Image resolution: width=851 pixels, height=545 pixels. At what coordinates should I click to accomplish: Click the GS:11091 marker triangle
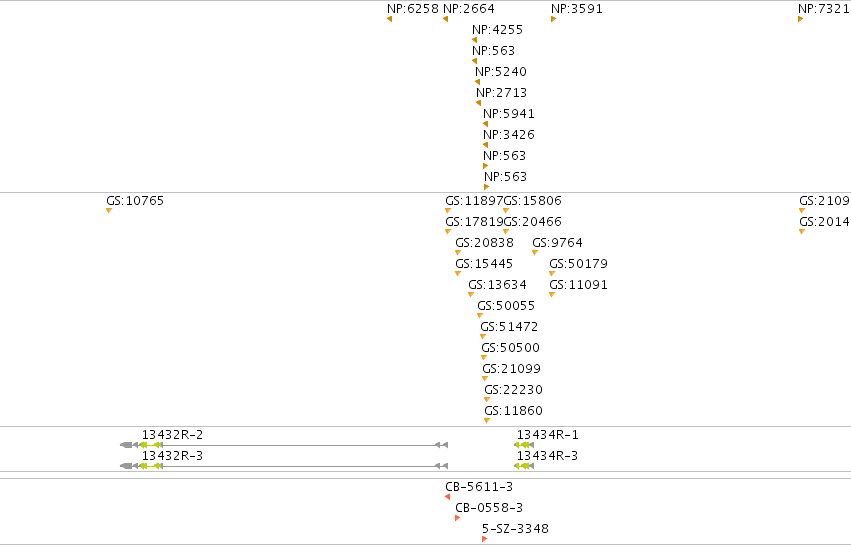[x=552, y=295]
